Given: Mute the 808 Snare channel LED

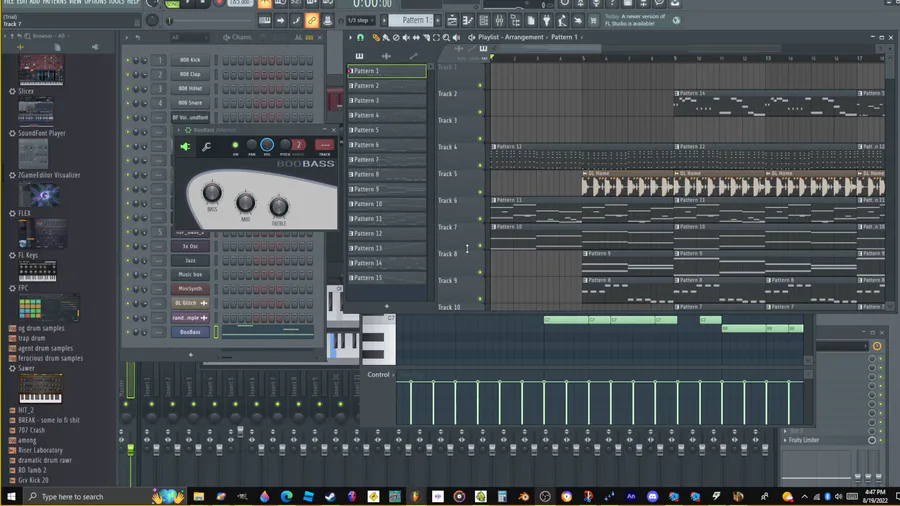Looking at the screenshot, I should pyautogui.click(x=128, y=103).
